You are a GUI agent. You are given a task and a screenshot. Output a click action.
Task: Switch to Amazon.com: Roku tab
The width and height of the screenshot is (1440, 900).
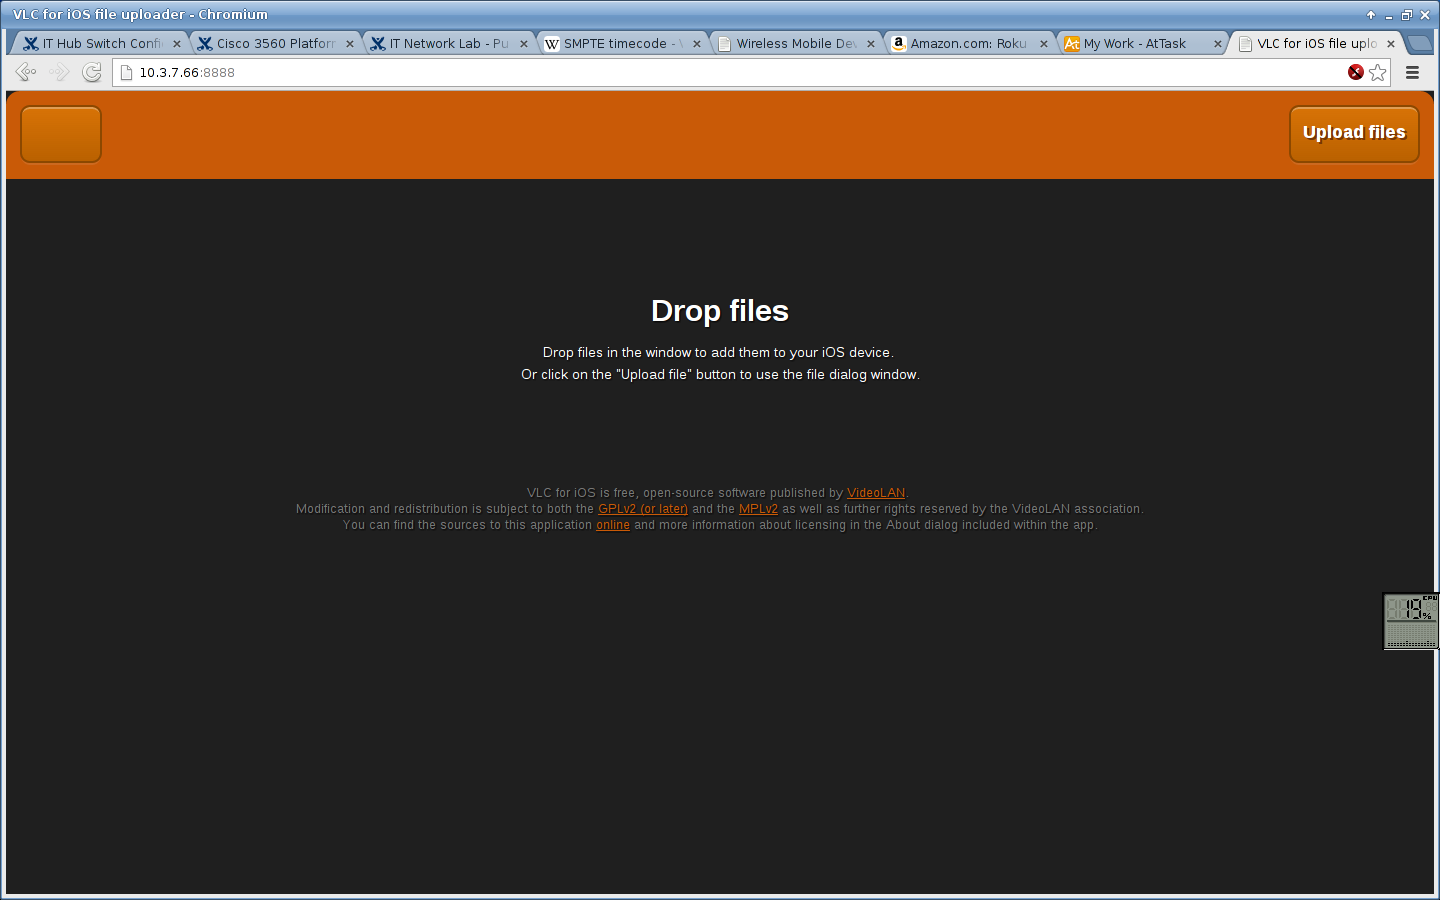pyautogui.click(x=968, y=43)
